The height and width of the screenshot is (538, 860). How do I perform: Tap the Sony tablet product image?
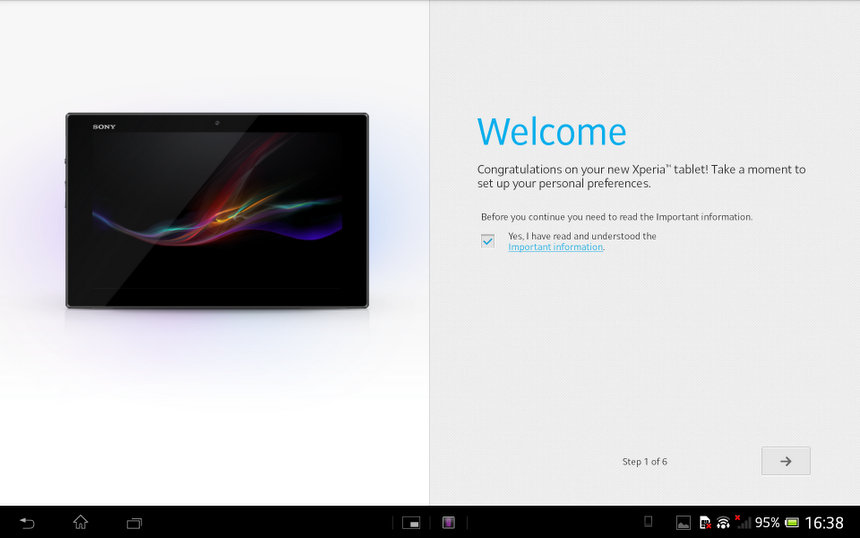coord(217,211)
